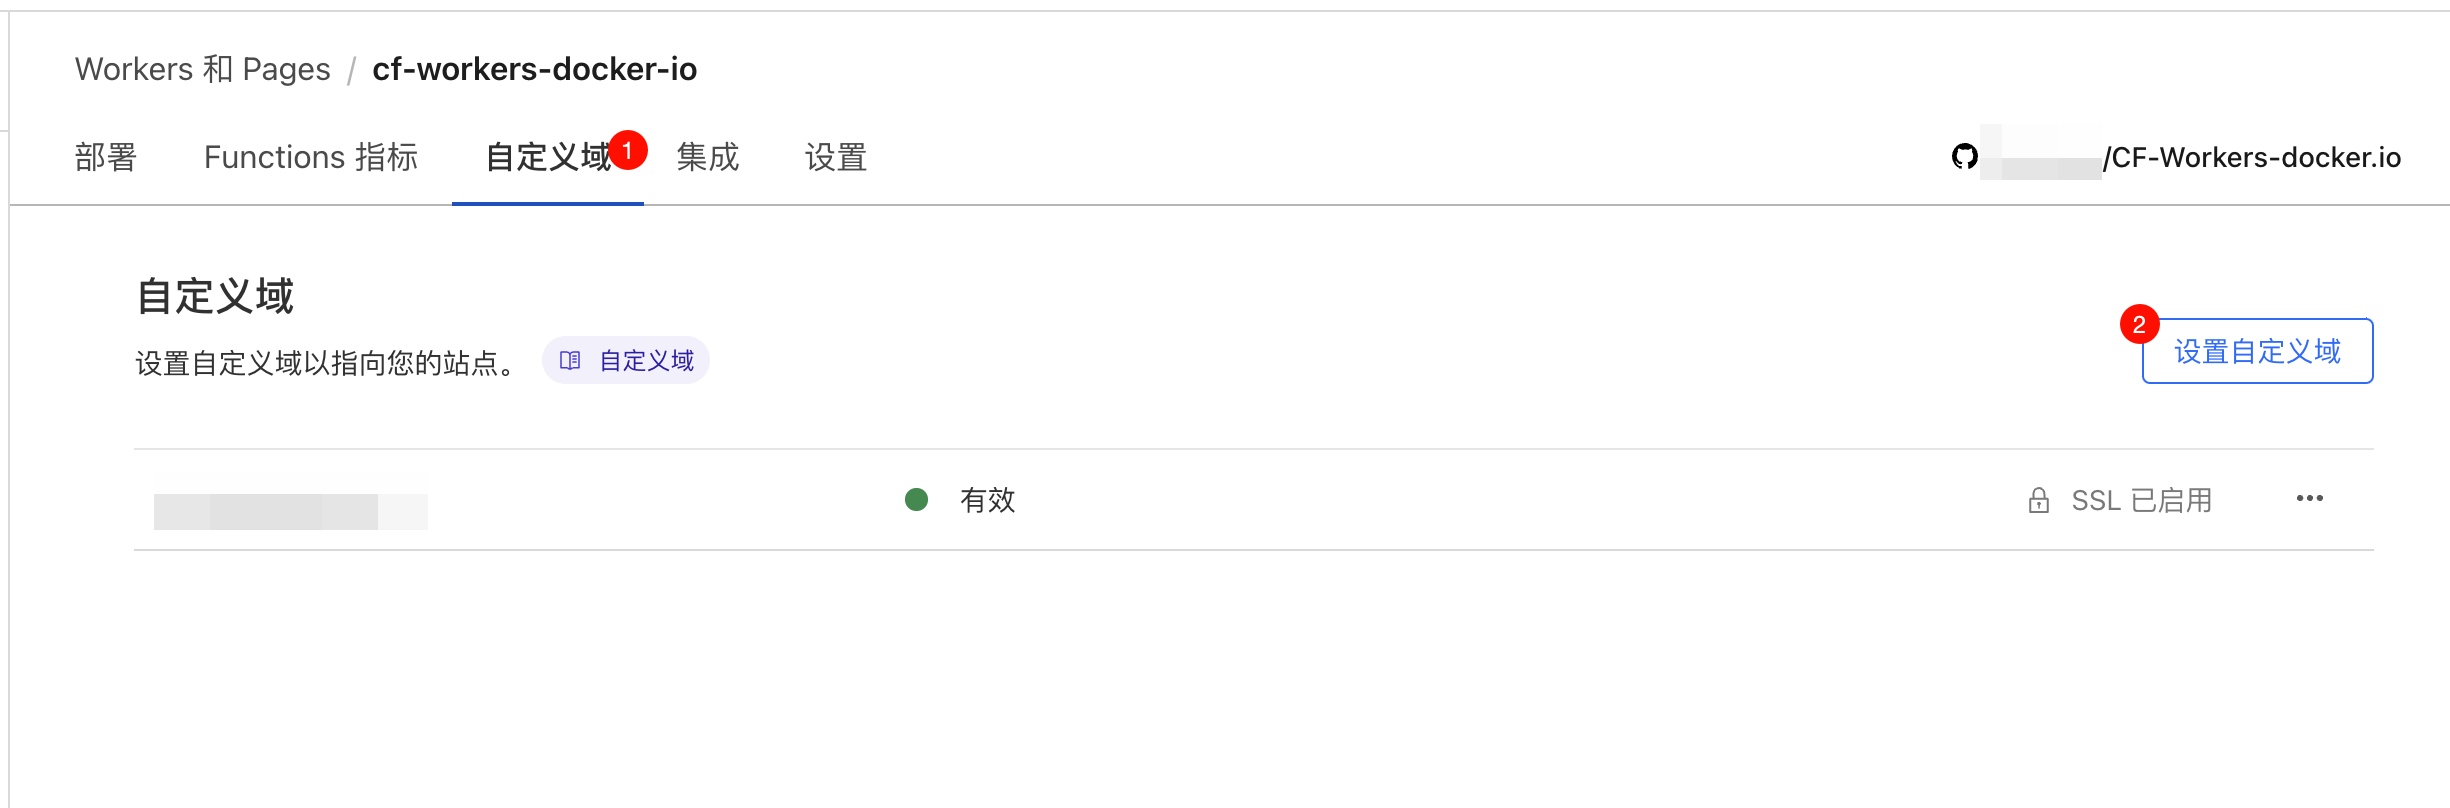Click the 有效 status label

point(987,500)
